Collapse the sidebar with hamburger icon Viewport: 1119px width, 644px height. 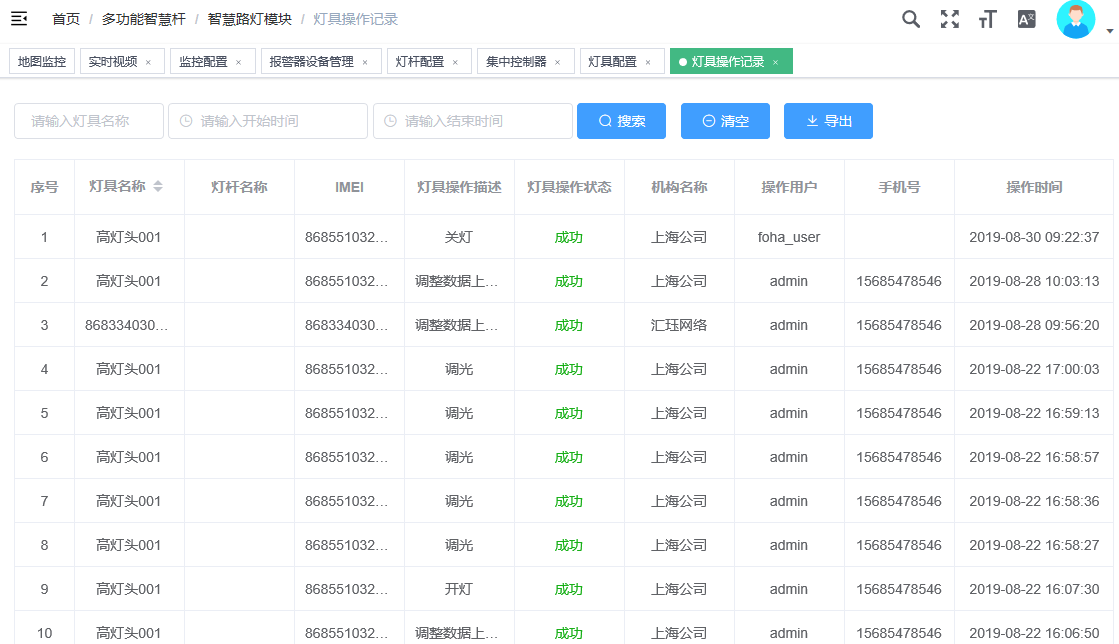pyautogui.click(x=19, y=19)
